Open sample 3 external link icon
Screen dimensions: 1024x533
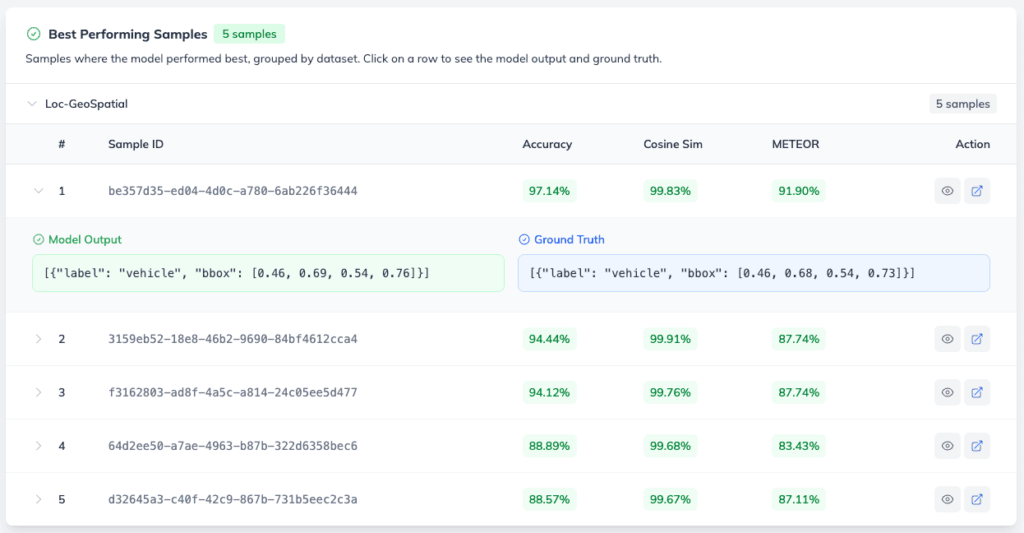[x=977, y=393]
